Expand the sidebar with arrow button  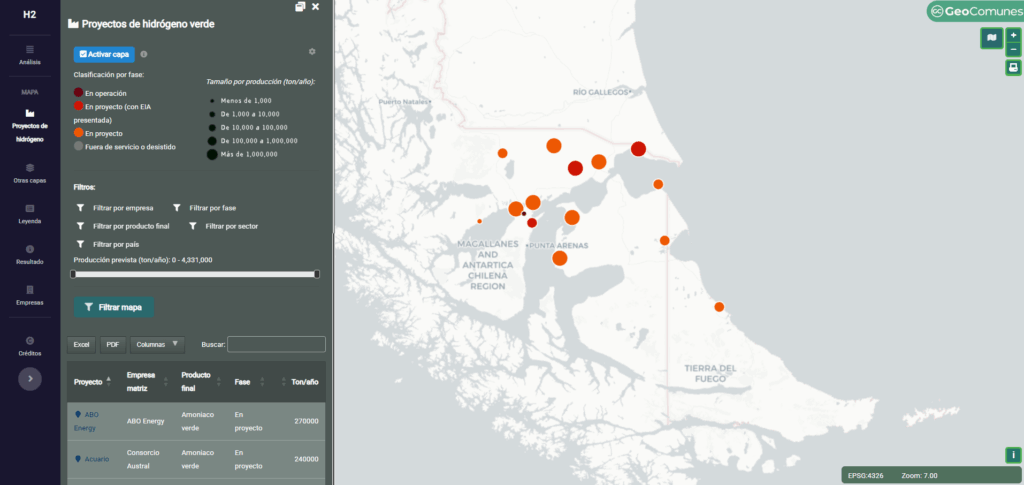[30, 379]
